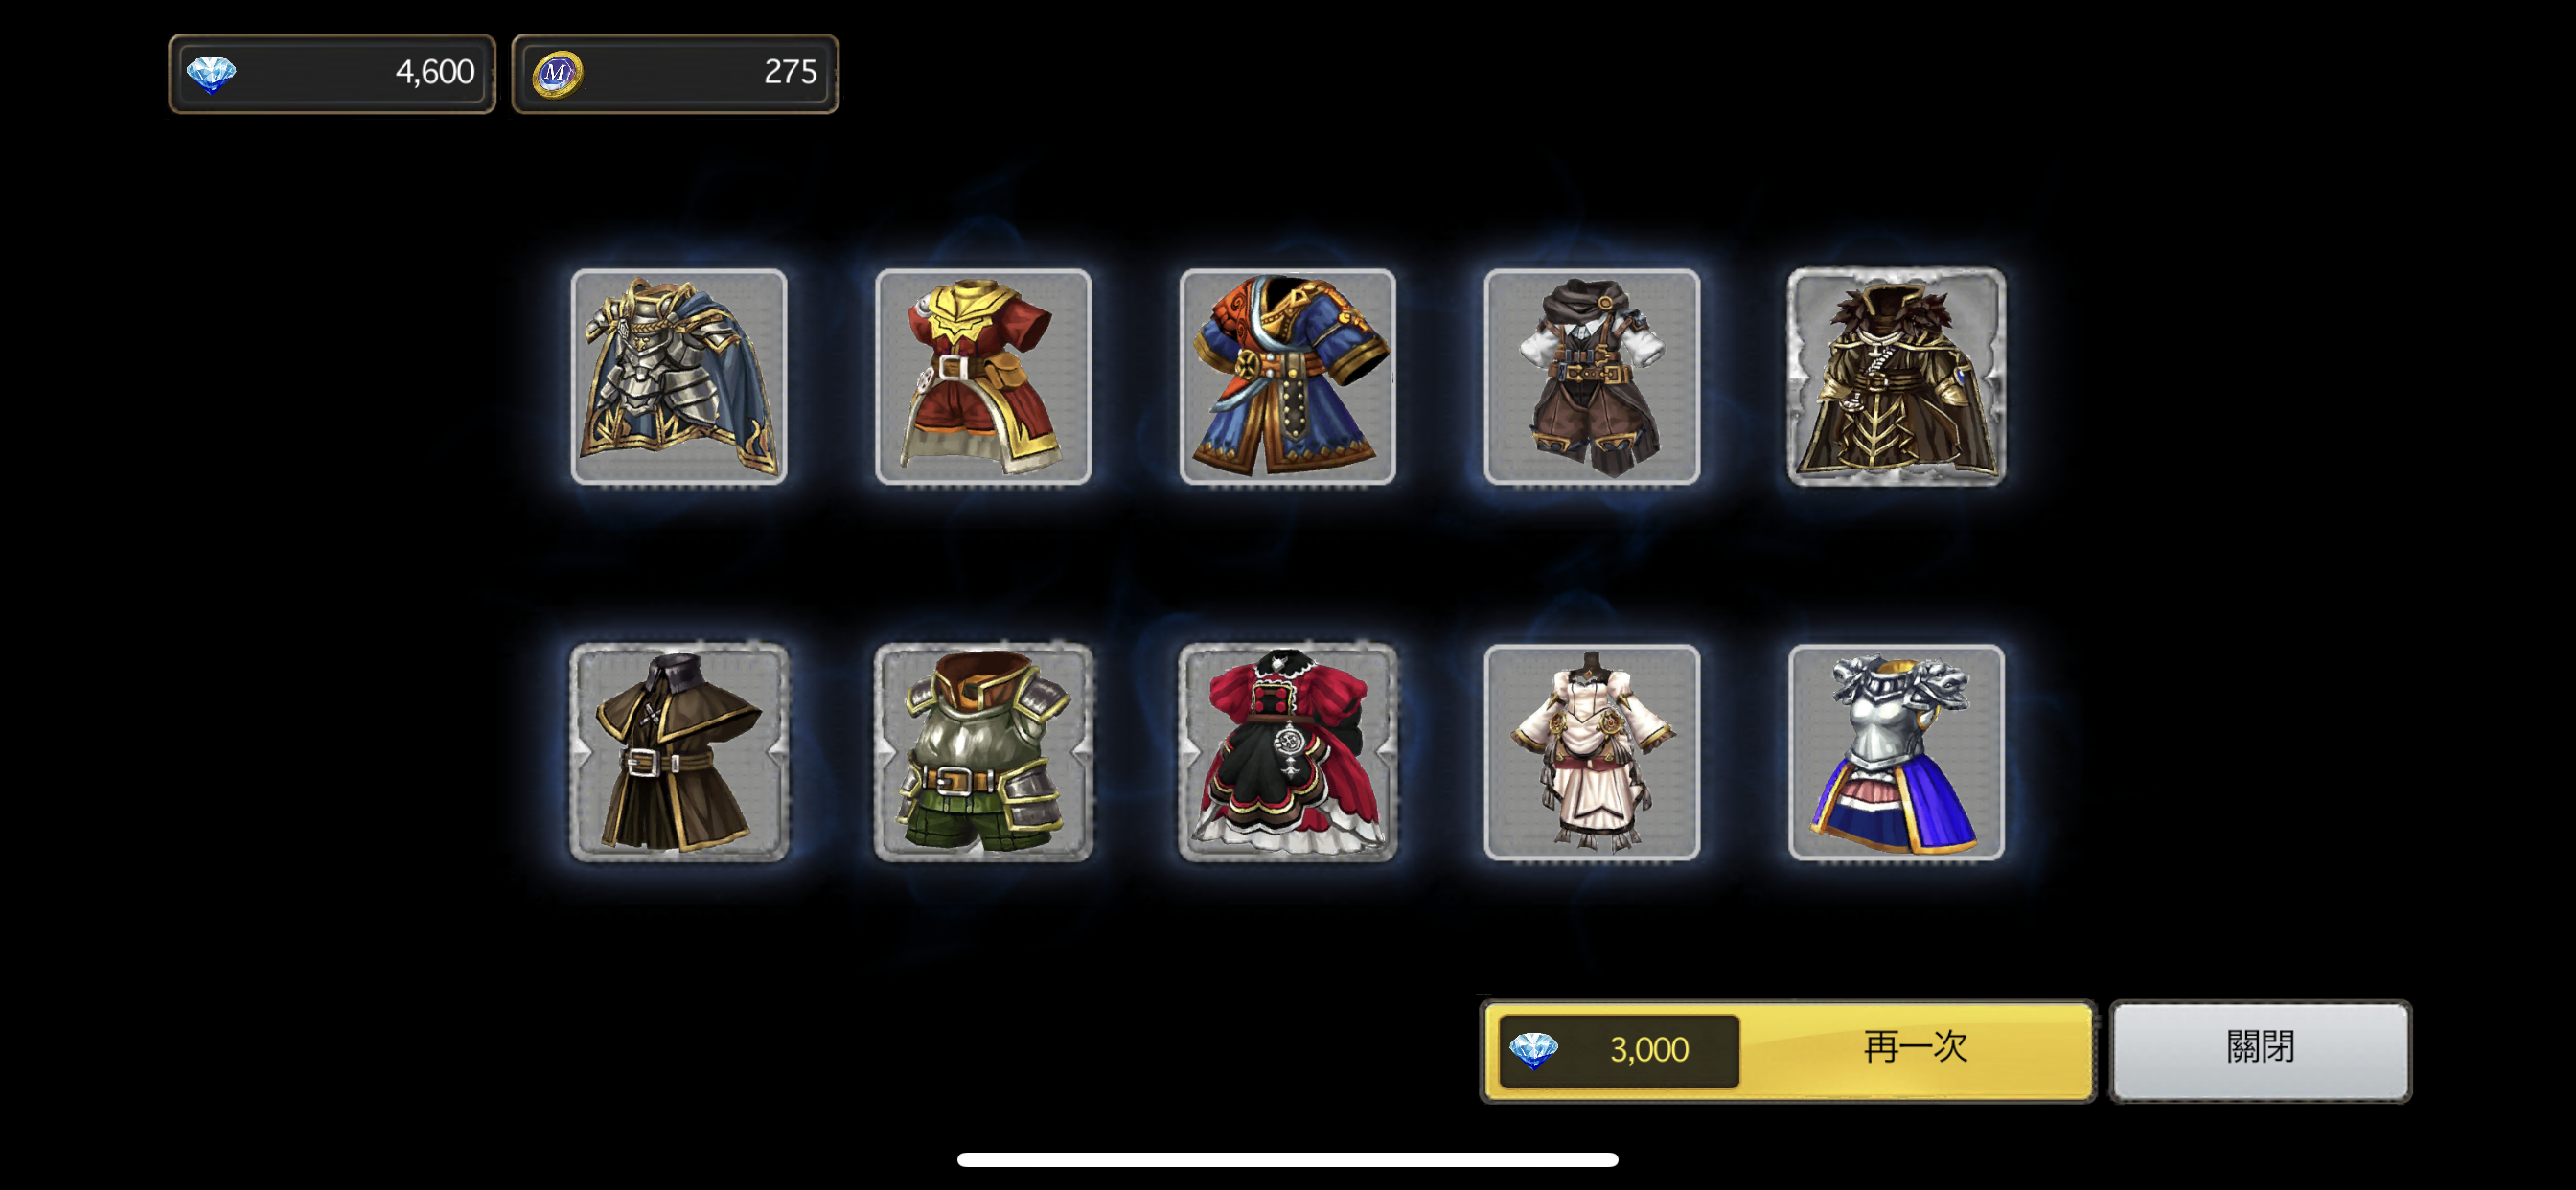Choose the brown trench coat with cape
Screen dimensions: 2576x1190
(679, 752)
